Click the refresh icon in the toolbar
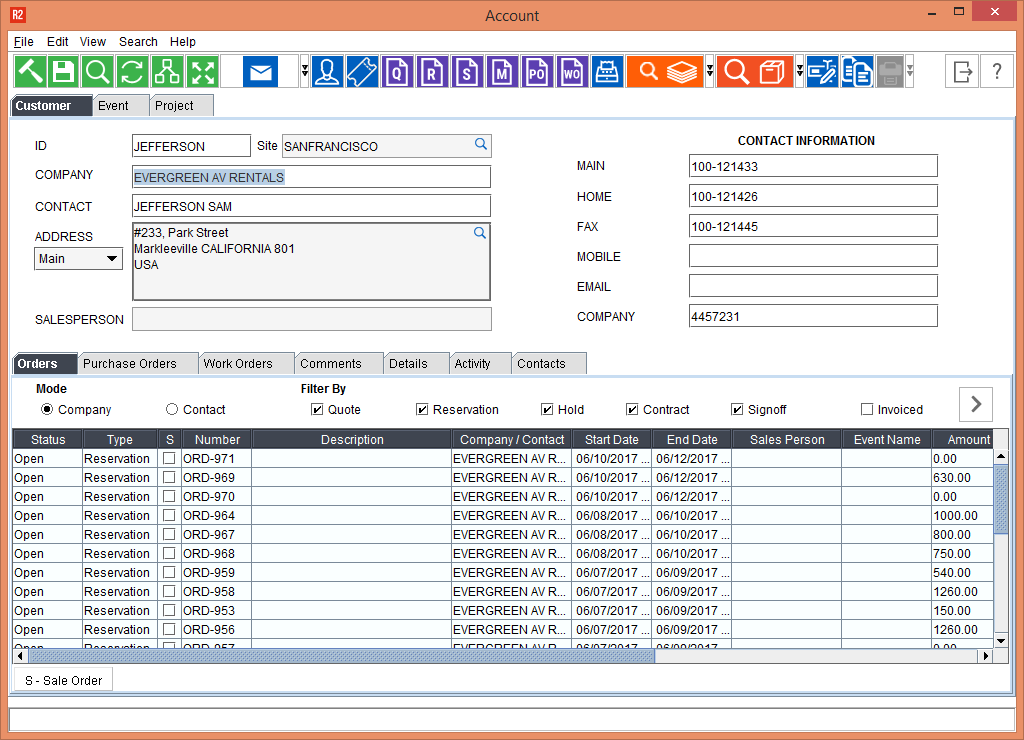Image resolution: width=1024 pixels, height=740 pixels. pyautogui.click(x=132, y=71)
